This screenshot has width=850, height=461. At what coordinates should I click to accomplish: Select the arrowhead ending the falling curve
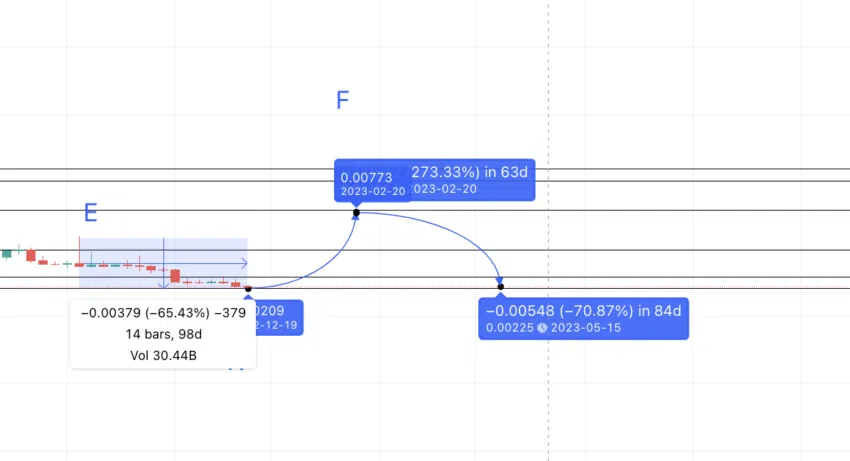coord(499,280)
